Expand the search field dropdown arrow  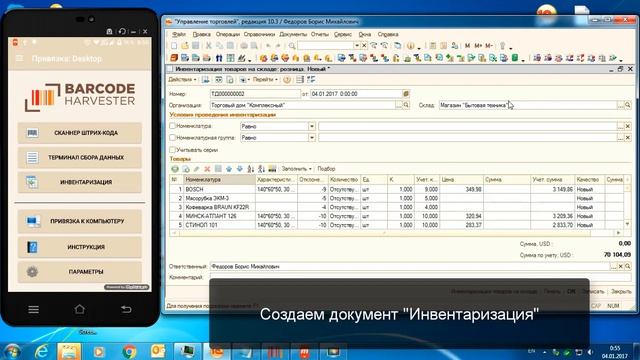coord(357,46)
